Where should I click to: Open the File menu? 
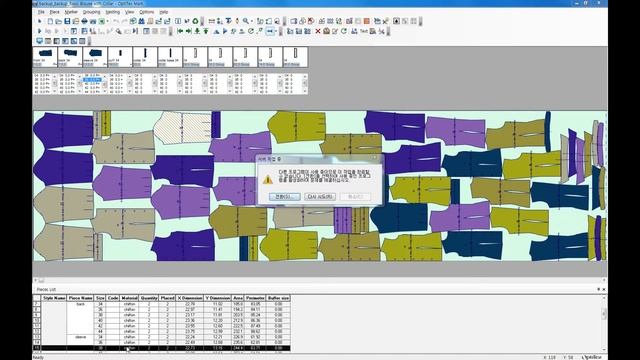pos(41,12)
